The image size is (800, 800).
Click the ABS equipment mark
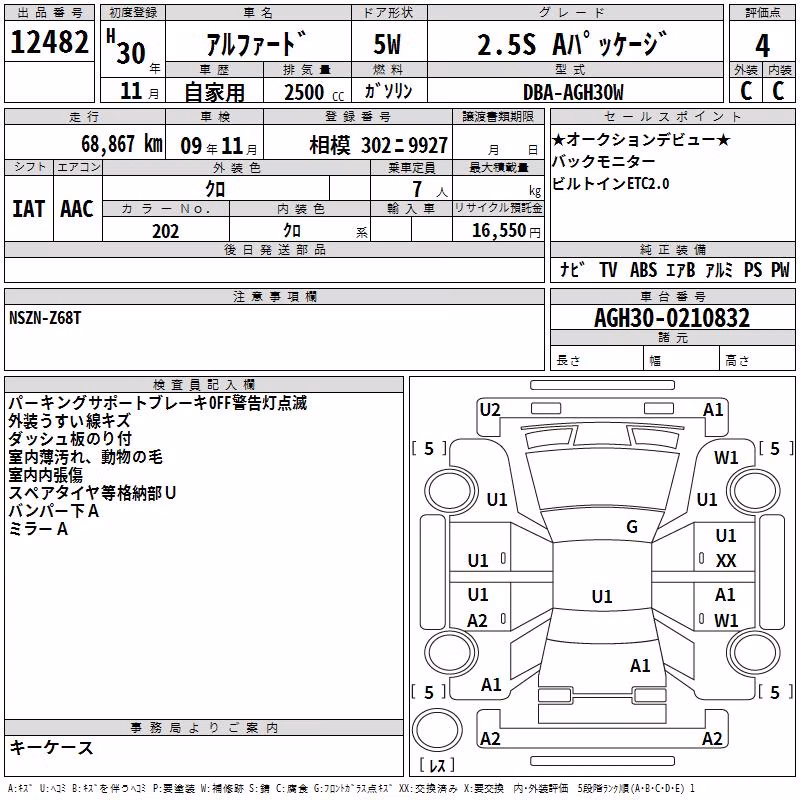[643, 269]
